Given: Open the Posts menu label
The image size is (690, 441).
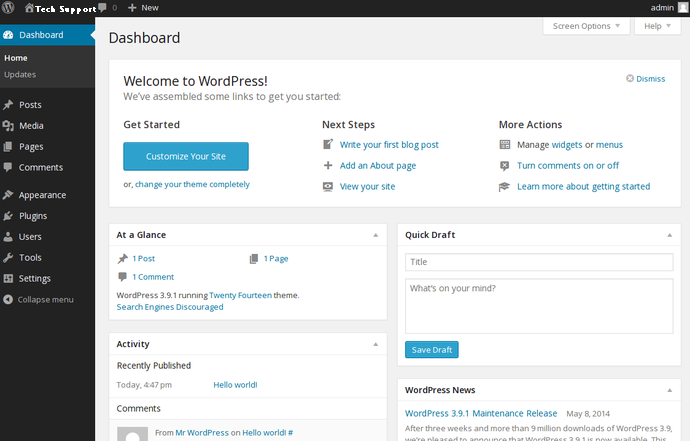Looking at the screenshot, I should [x=30, y=105].
